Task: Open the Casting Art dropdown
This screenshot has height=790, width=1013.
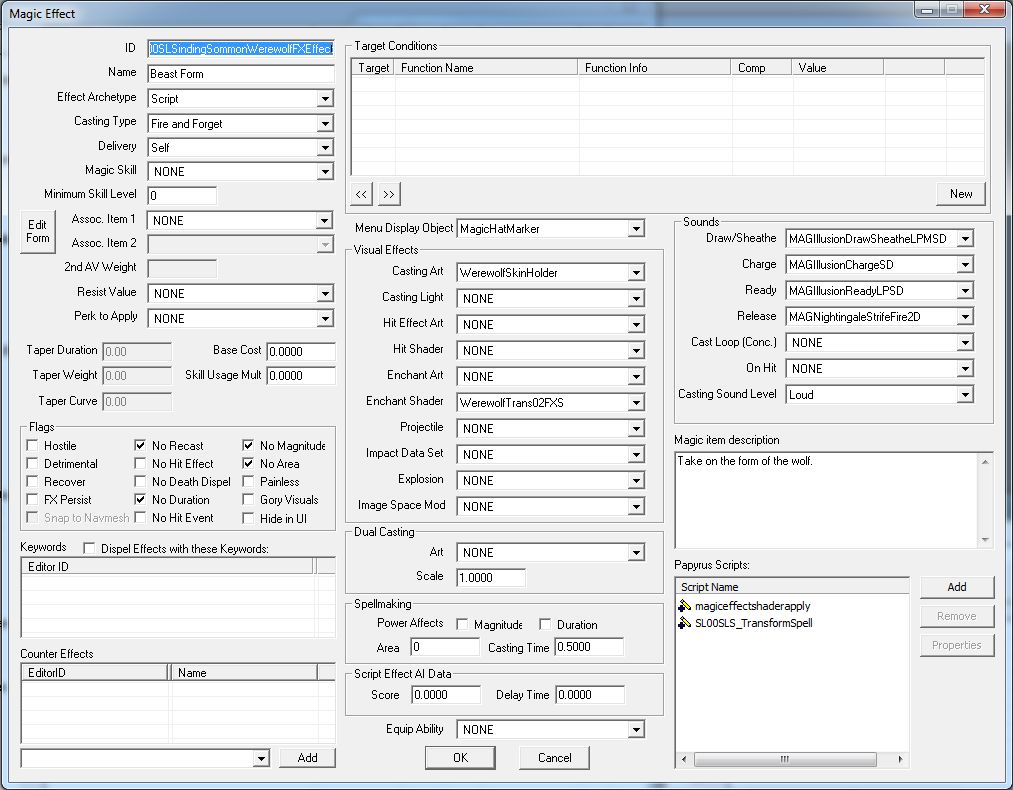Action: pyautogui.click(x=636, y=273)
